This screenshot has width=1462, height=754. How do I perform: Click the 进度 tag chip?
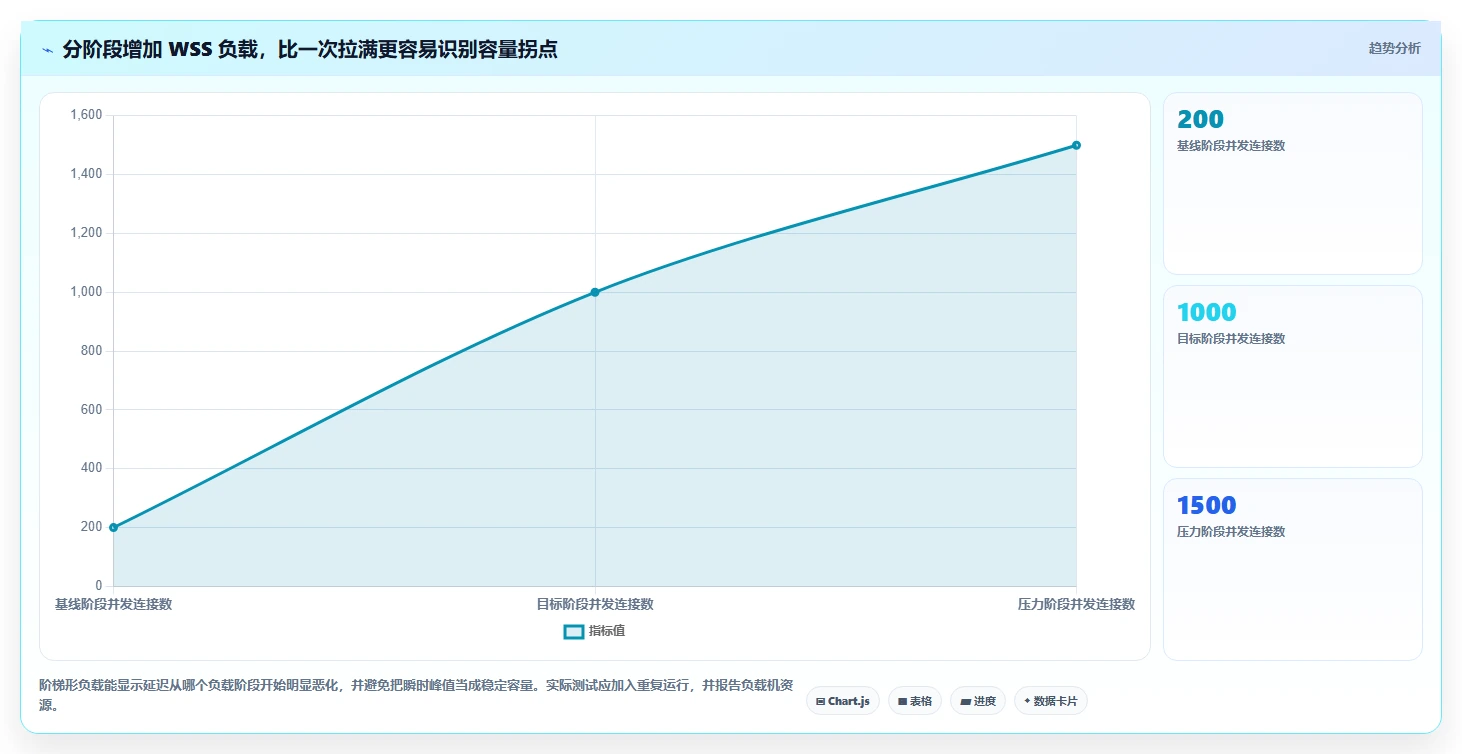click(978, 701)
